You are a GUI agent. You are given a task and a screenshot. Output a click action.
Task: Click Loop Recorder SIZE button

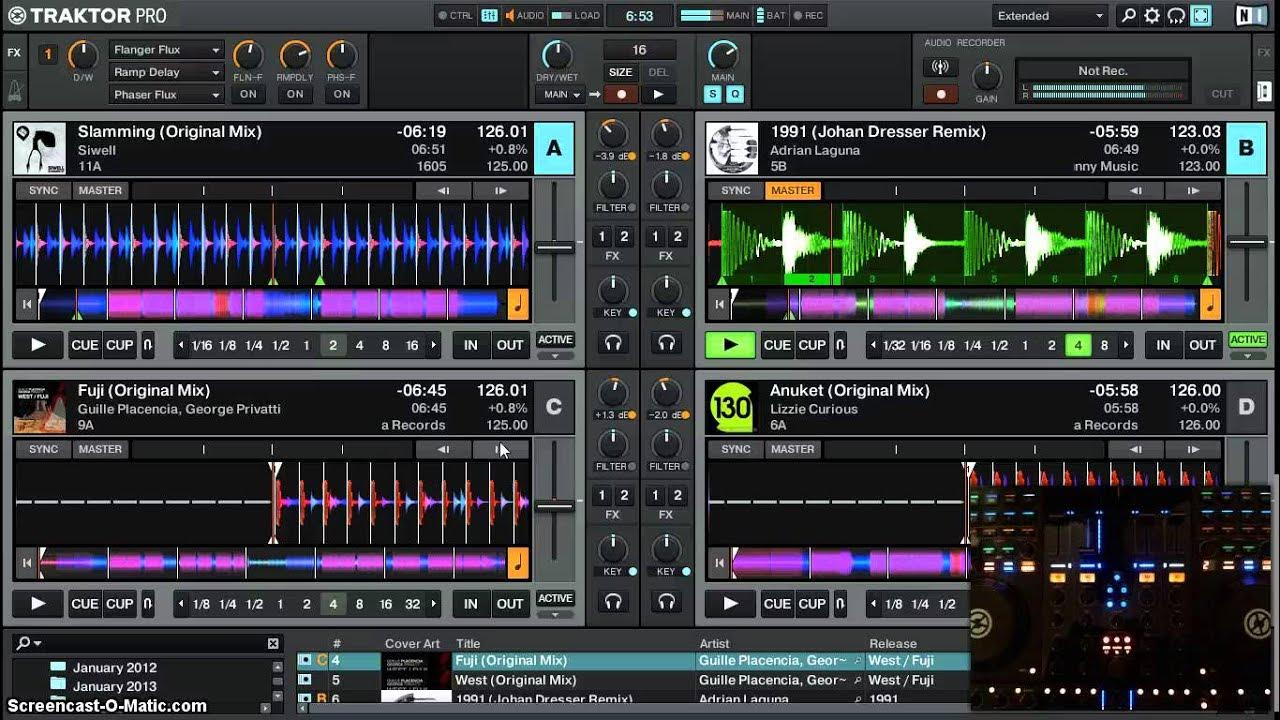point(621,72)
